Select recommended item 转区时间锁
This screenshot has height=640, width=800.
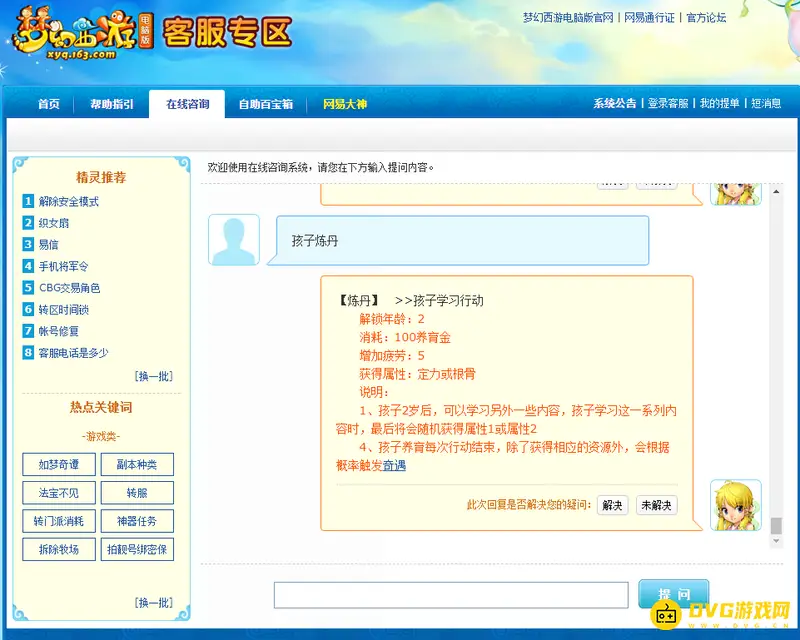tap(64, 309)
